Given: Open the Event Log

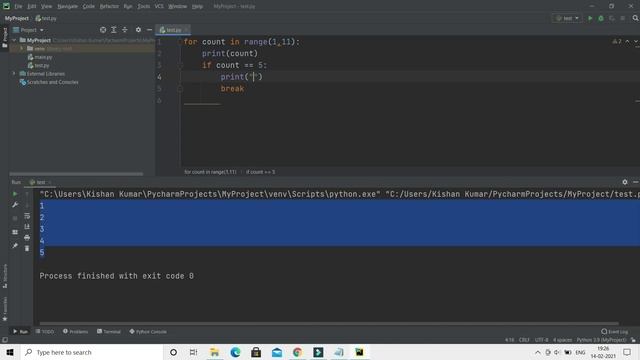Looking at the screenshot, I should [615, 331].
